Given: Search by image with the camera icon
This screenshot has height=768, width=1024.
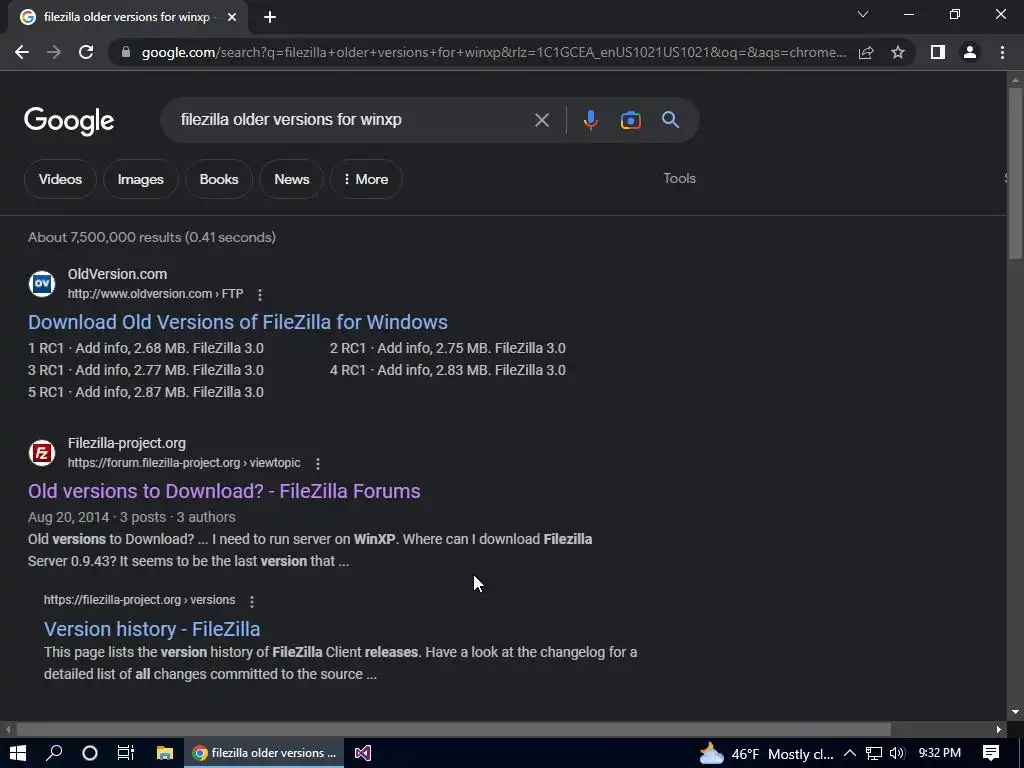Looking at the screenshot, I should click(630, 120).
